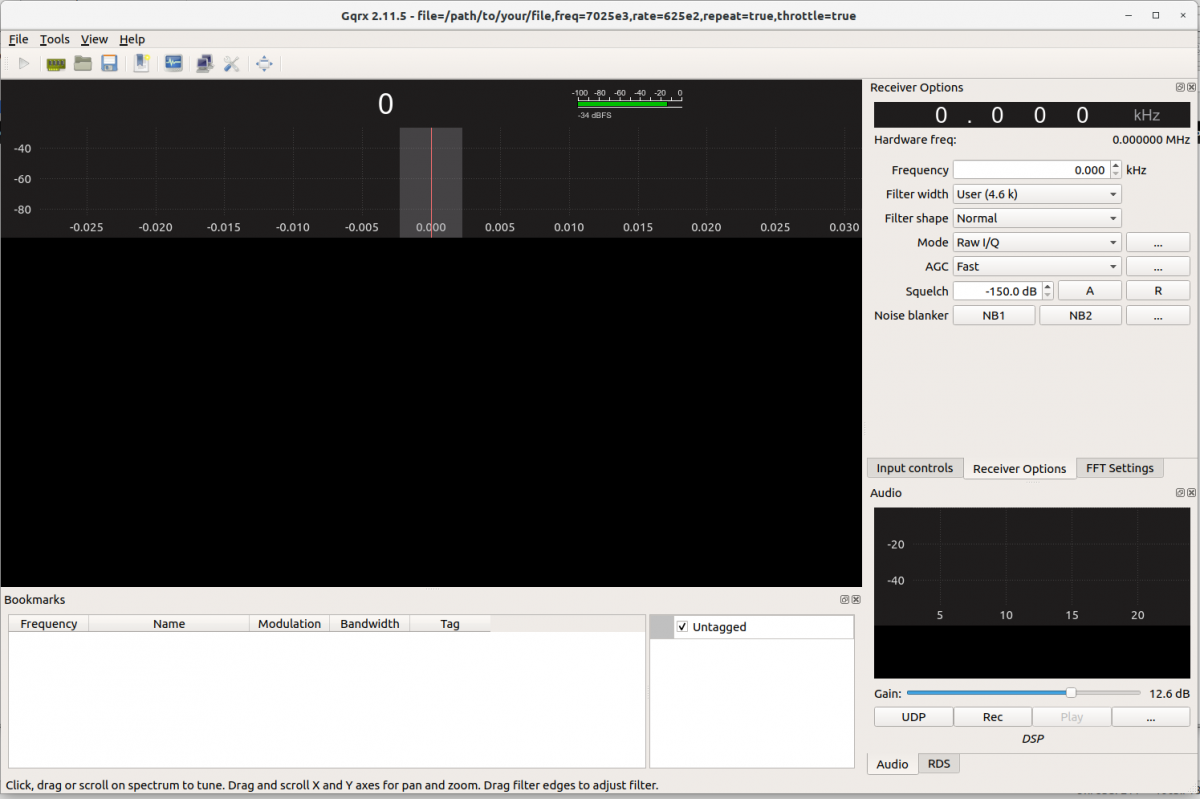
Task: Open the Tools menu
Action: (55, 39)
